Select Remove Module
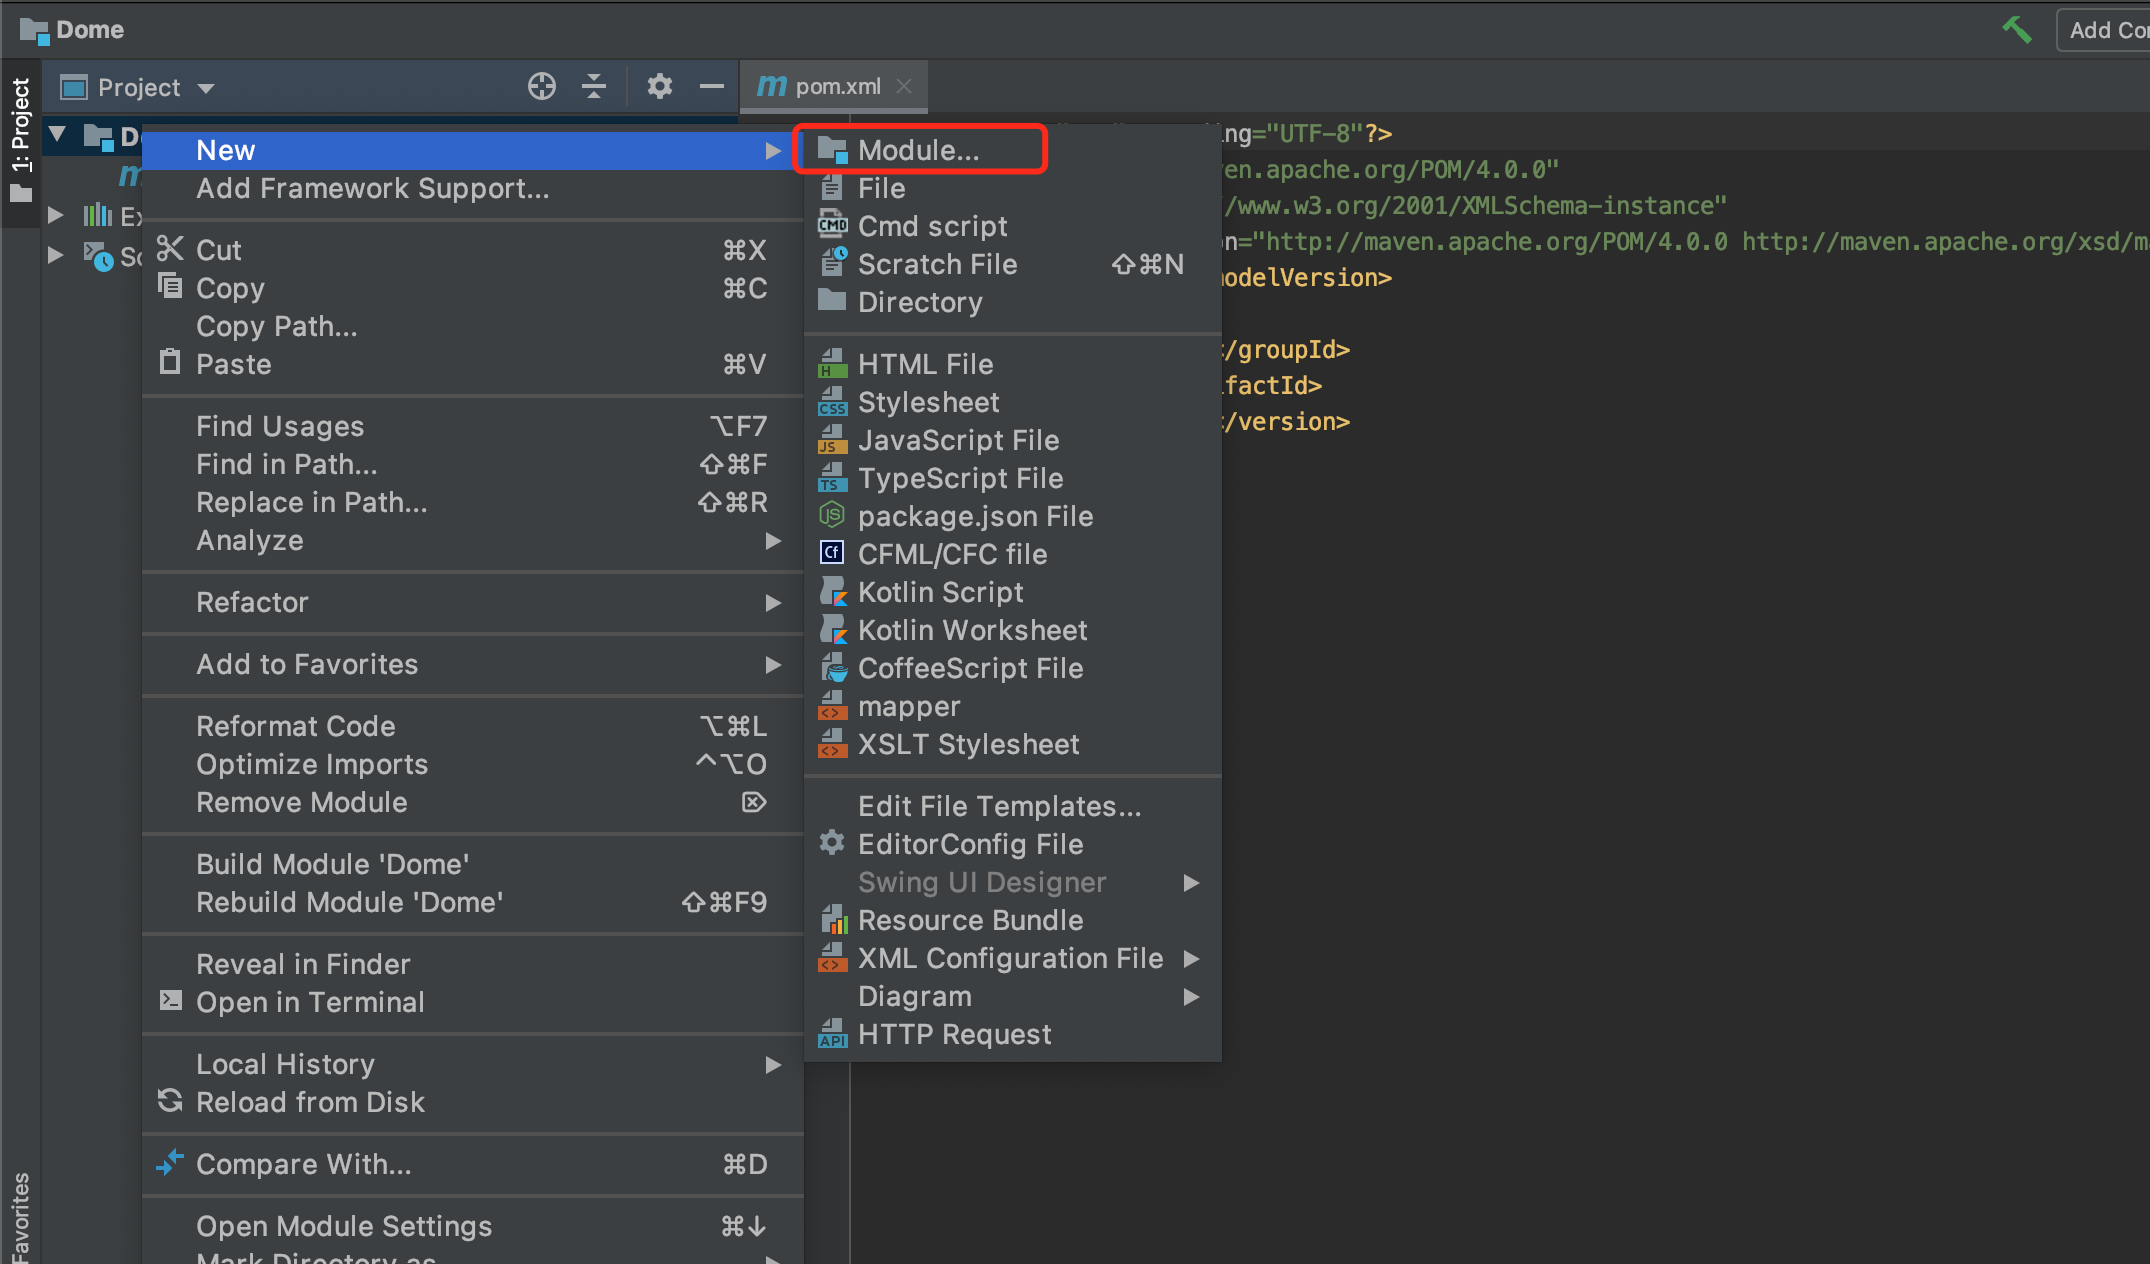The height and width of the screenshot is (1264, 2150). click(x=473, y=802)
